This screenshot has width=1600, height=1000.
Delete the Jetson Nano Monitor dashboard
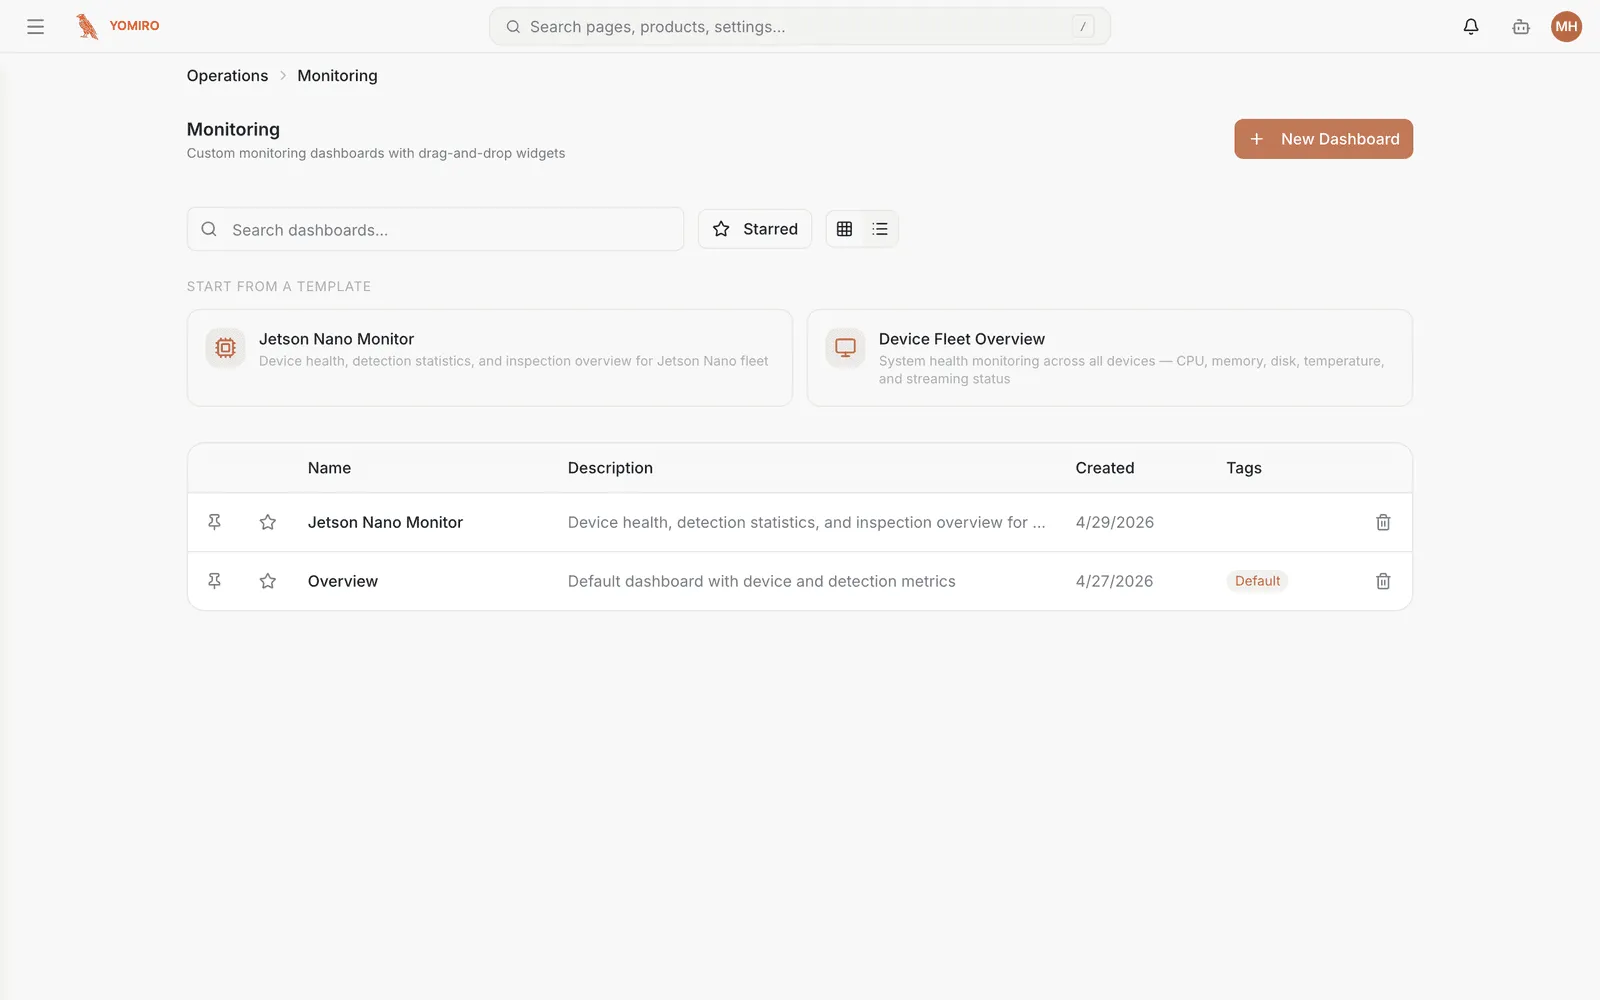pyautogui.click(x=1383, y=522)
